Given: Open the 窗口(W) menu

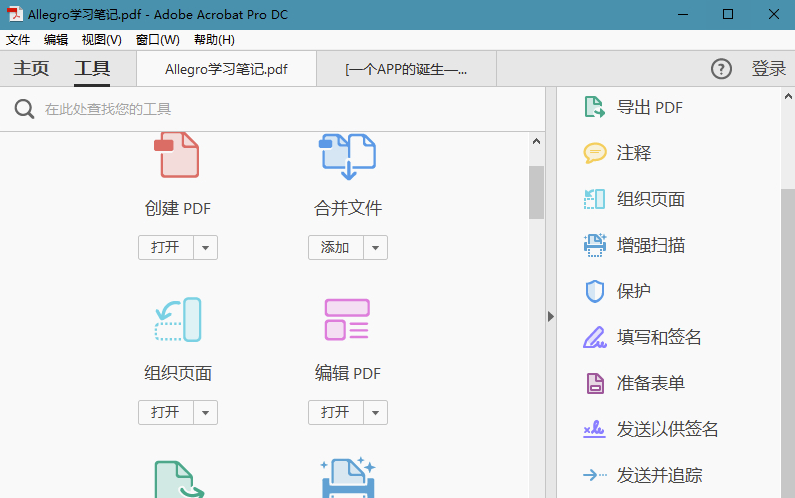Looking at the screenshot, I should pos(158,40).
